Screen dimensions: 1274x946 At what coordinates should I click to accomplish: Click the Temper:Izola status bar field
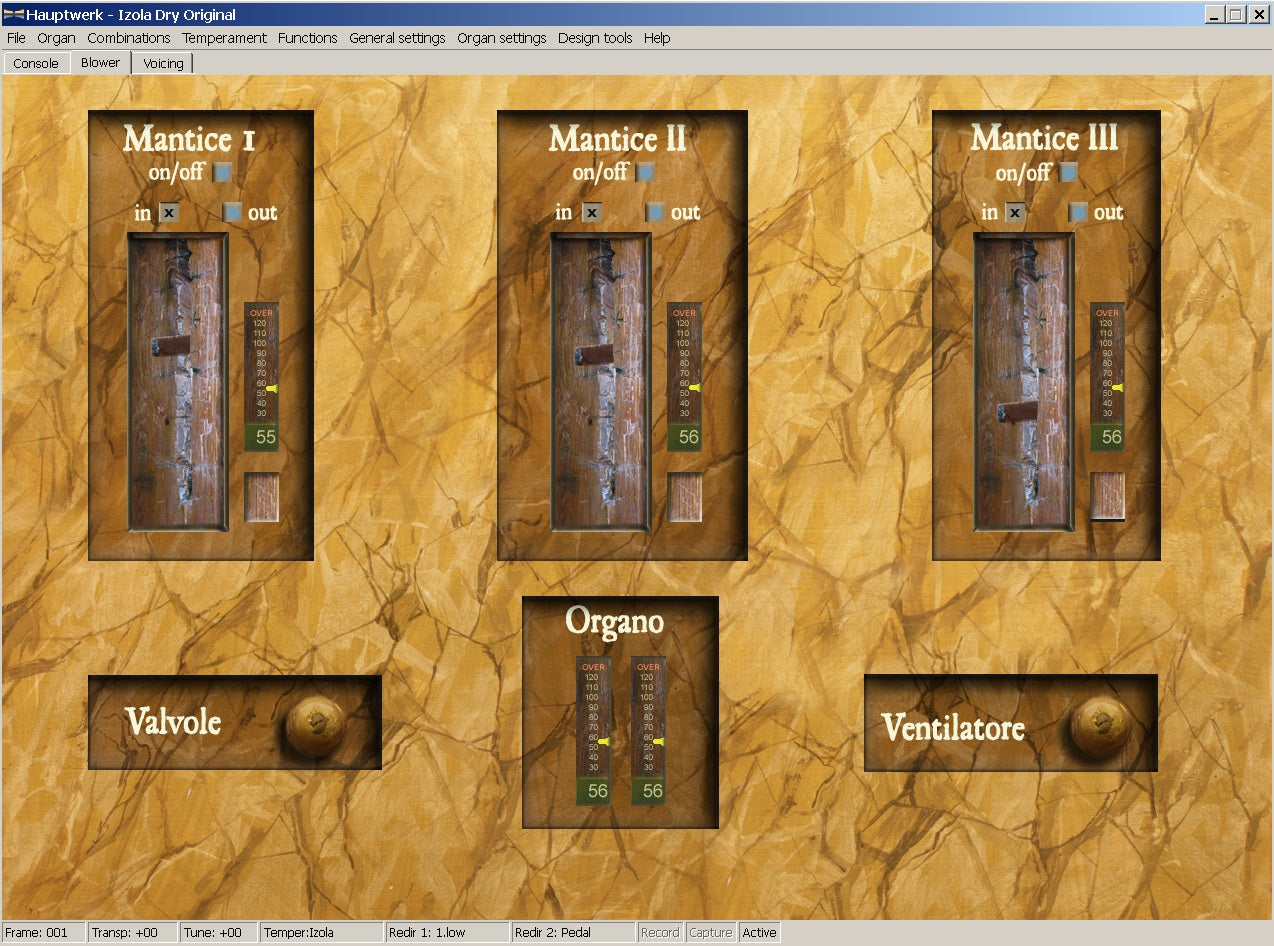[322, 932]
